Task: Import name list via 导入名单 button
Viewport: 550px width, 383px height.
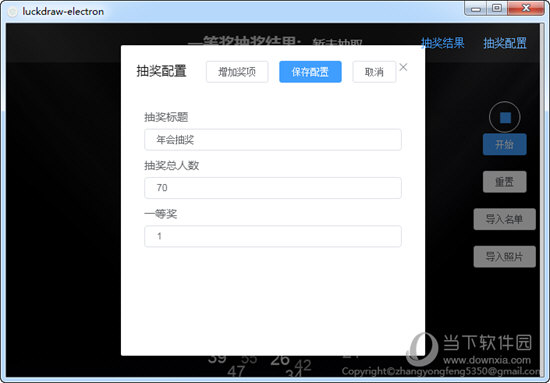Action: (x=504, y=219)
